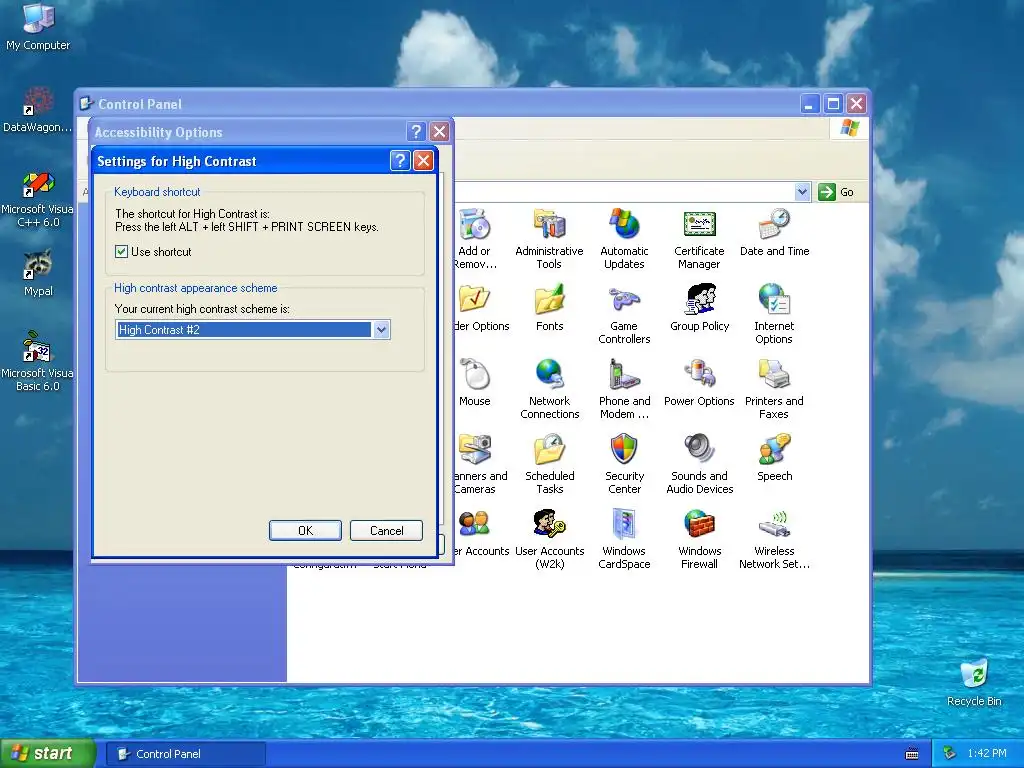Click Add or Remove Programs icon

(x=475, y=239)
